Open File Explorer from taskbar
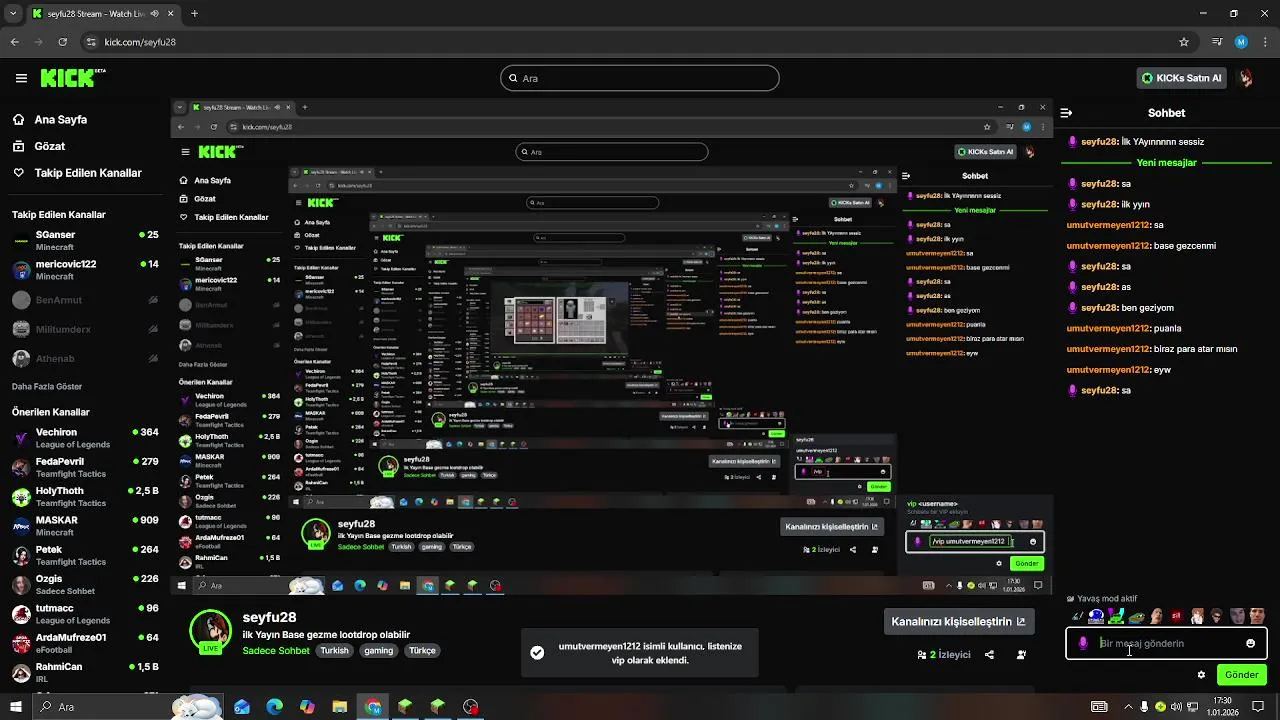The height and width of the screenshot is (720, 1280). click(x=339, y=707)
